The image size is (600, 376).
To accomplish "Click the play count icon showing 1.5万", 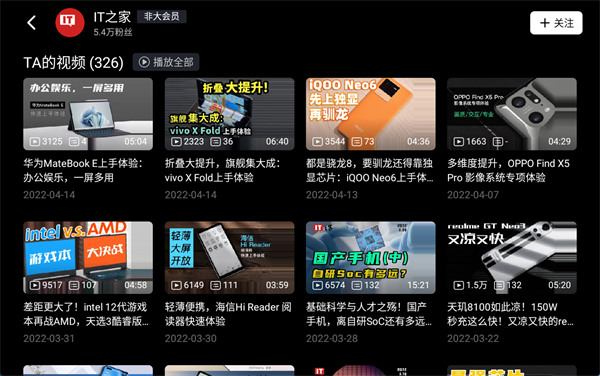I will click(459, 285).
